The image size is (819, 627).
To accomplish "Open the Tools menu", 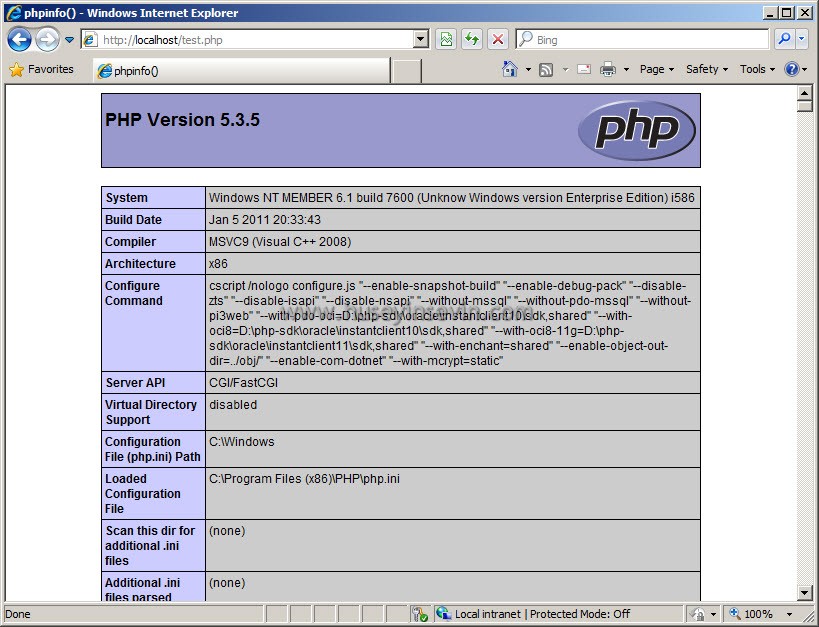I will tap(757, 69).
